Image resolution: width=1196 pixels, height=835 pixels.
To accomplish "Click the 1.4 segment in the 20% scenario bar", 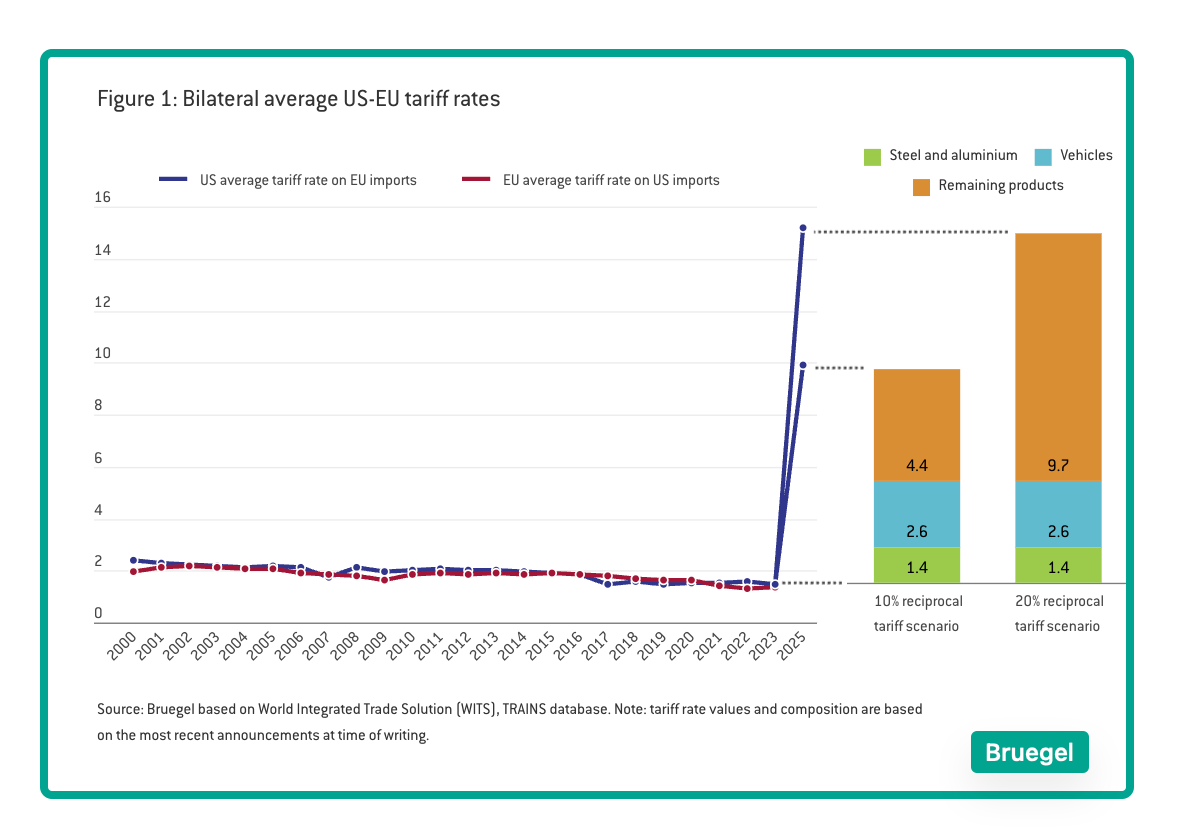I will 1058,565.
